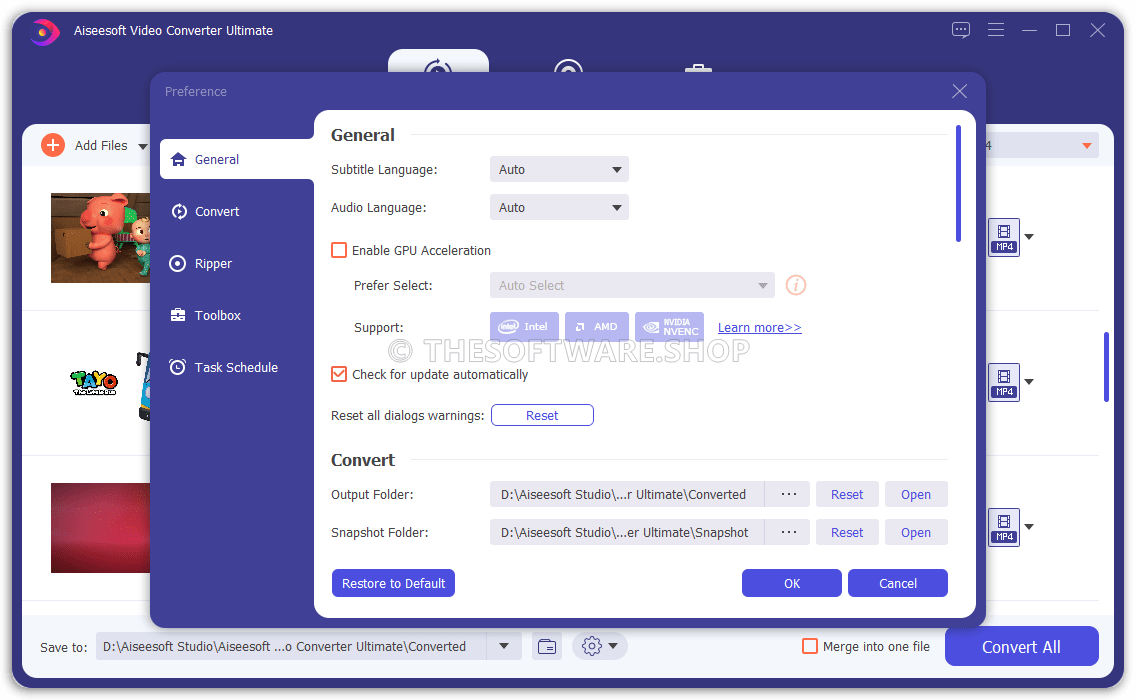Click MP4 format icon for the pig video
Image resolution: width=1136 pixels, height=700 pixels.
[1004, 237]
